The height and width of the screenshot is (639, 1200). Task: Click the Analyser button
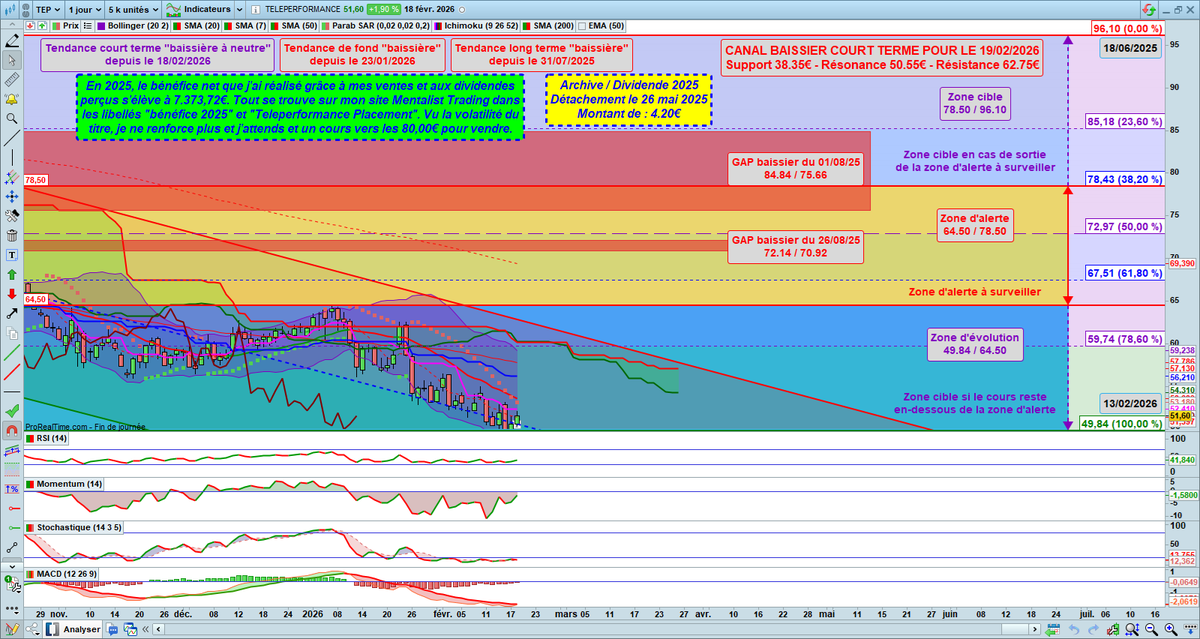coord(74,629)
